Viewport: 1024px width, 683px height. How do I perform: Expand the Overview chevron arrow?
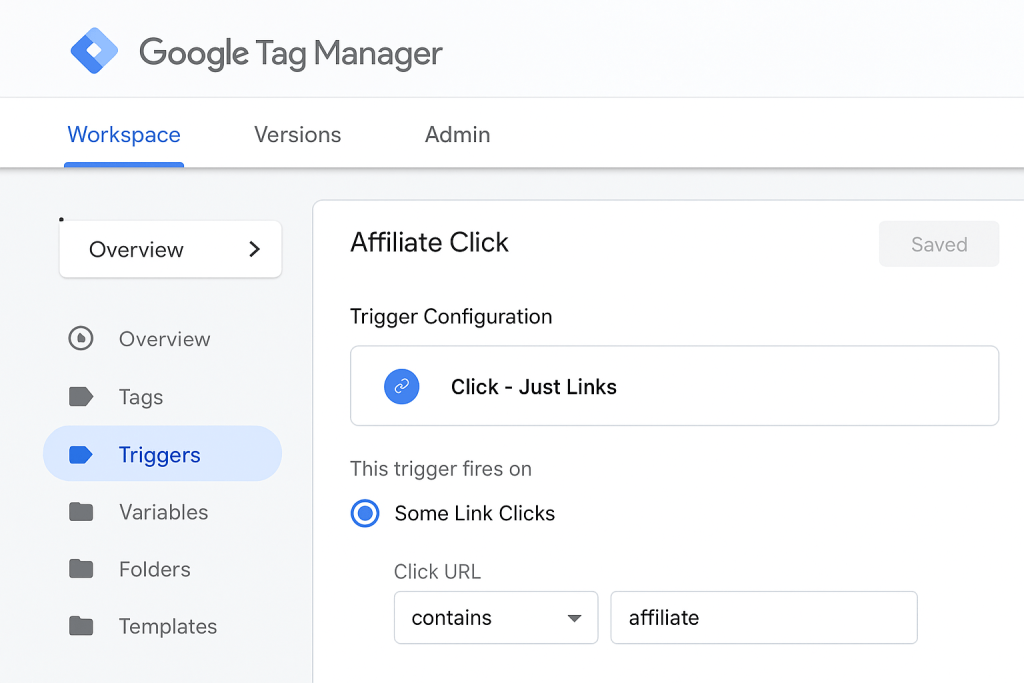point(255,249)
